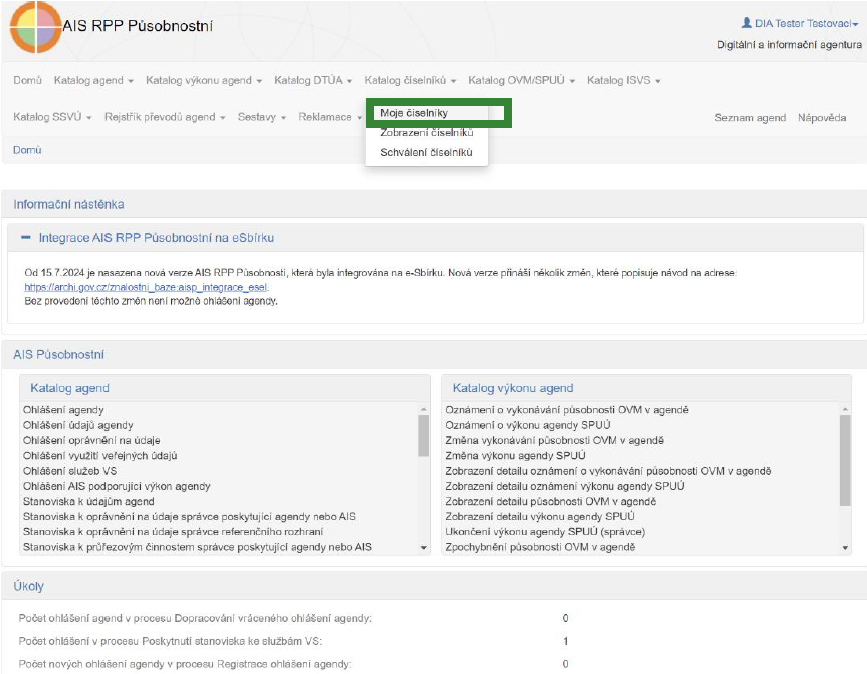Open the Nápověda help link
Viewport: 867px width, 674px height.
click(822, 118)
